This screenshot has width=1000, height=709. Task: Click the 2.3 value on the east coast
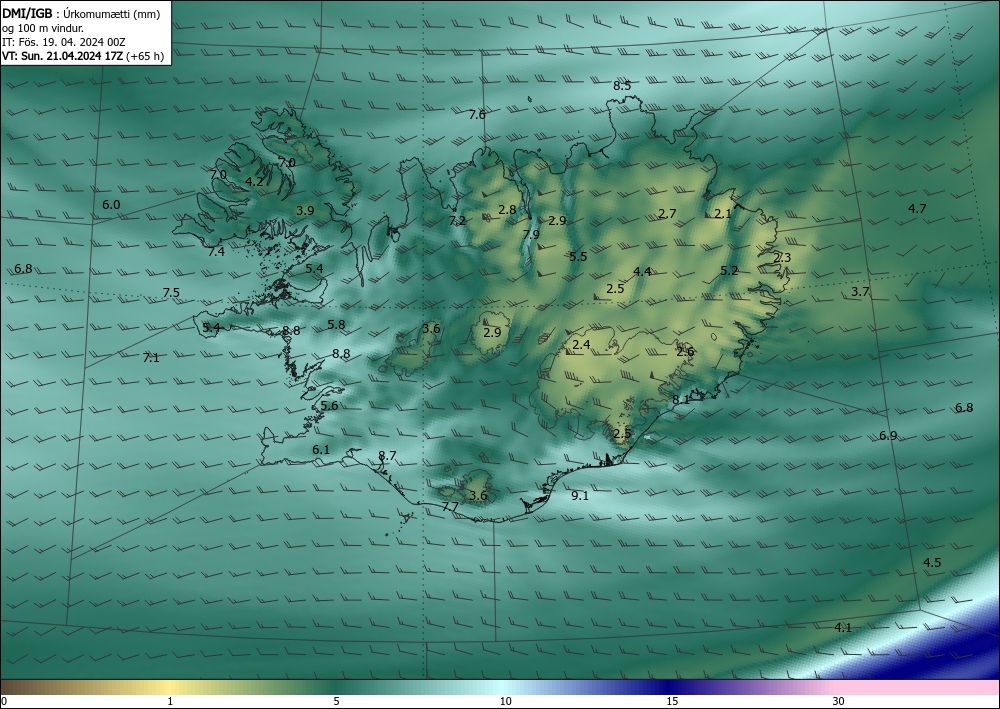point(782,258)
